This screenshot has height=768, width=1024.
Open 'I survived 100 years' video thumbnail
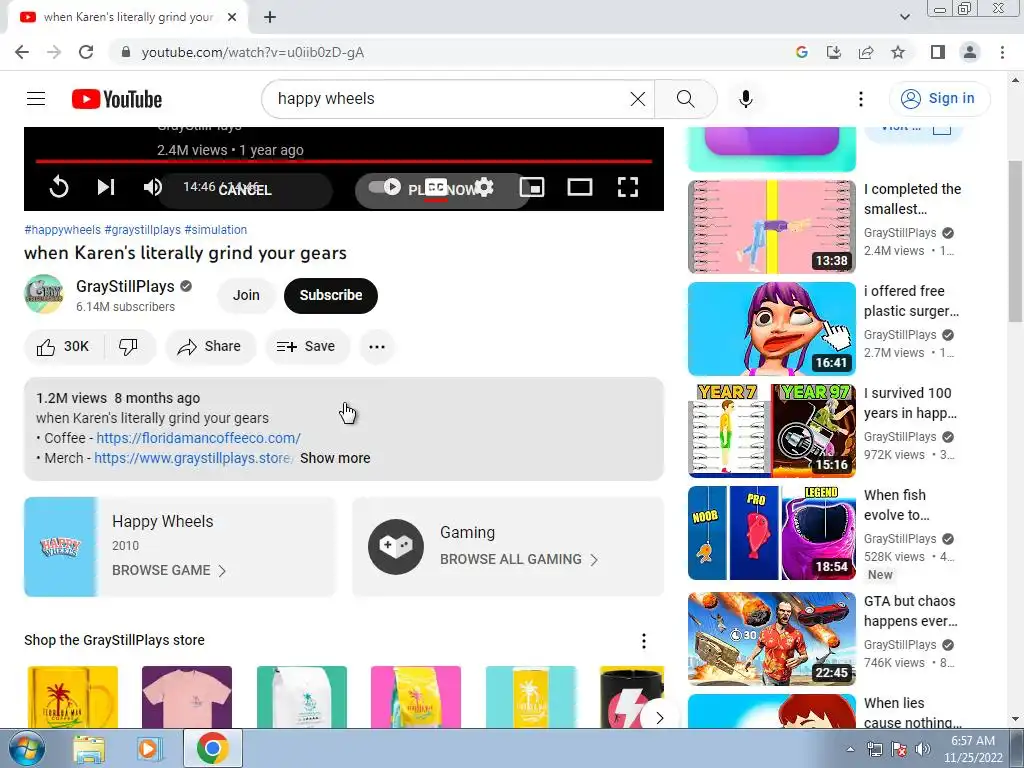[x=771, y=430]
